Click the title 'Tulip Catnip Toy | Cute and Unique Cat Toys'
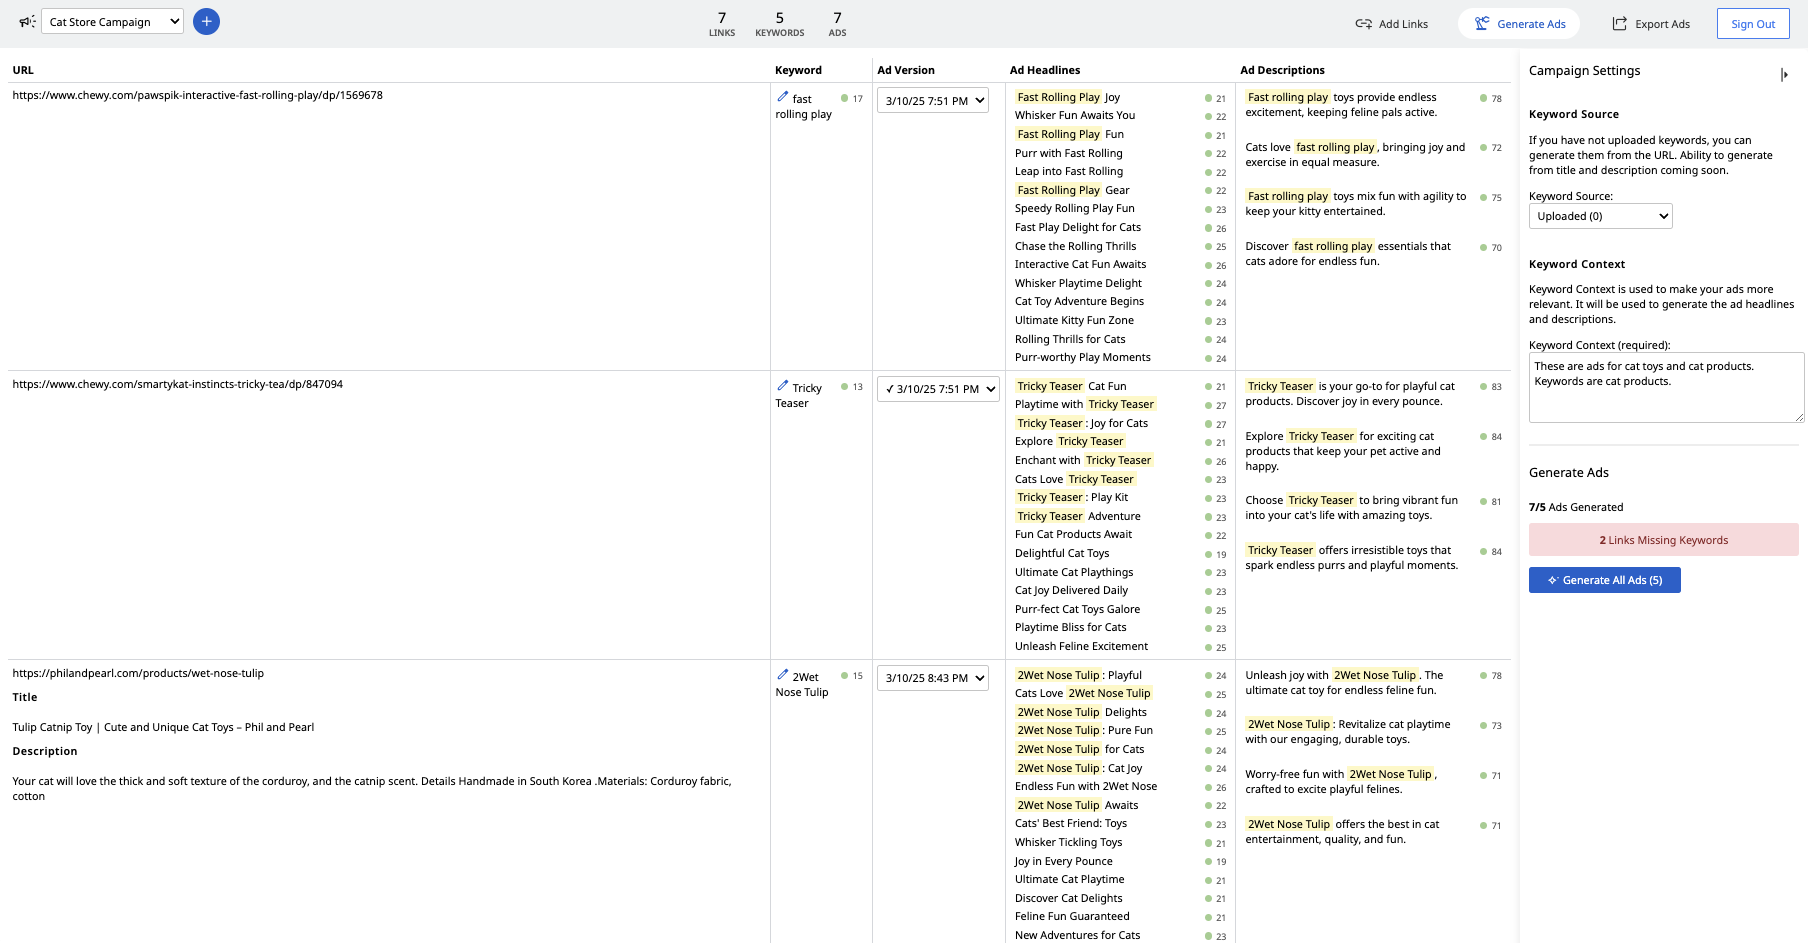This screenshot has height=943, width=1808. tap(163, 728)
